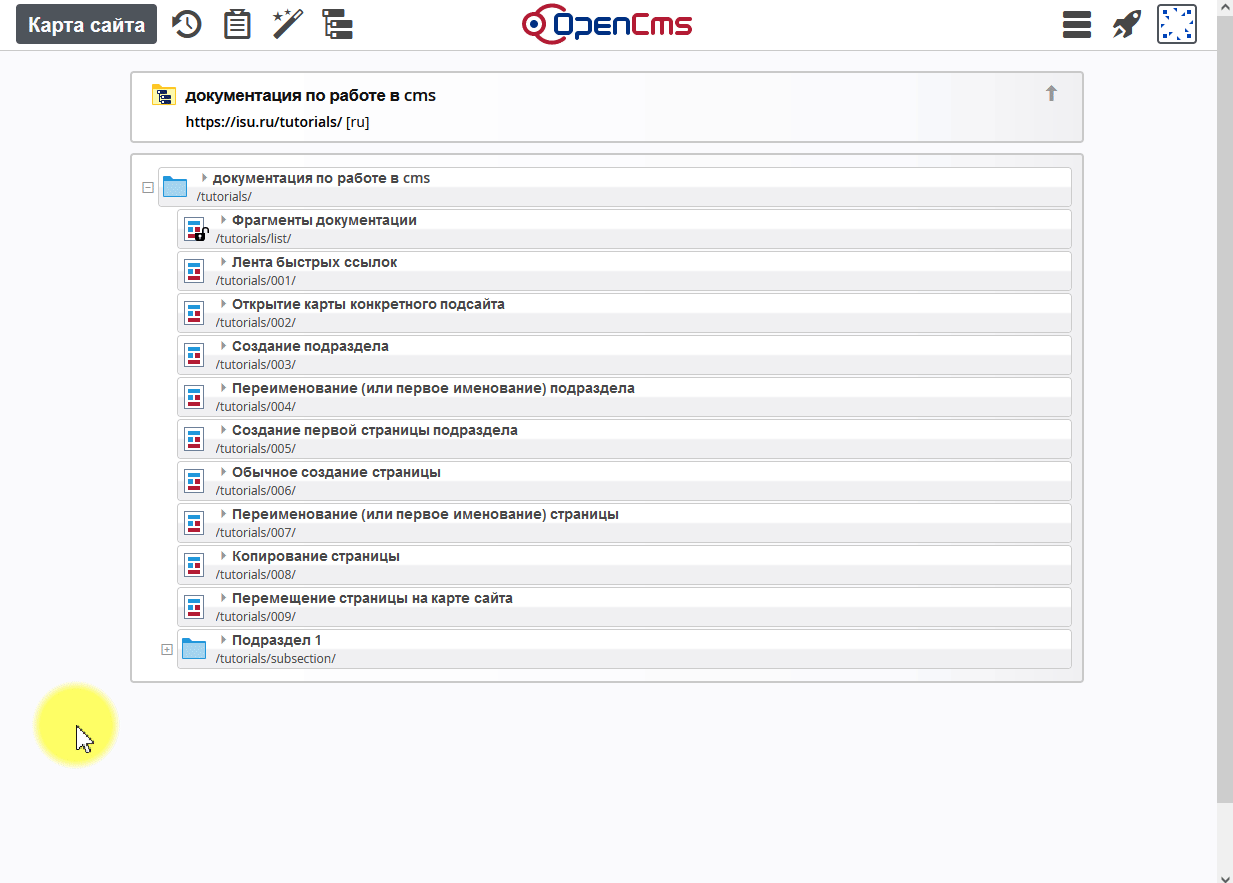Screen dimensions: 1233x883
Task: Select the Создание подраздела entry
Action: coord(310,346)
